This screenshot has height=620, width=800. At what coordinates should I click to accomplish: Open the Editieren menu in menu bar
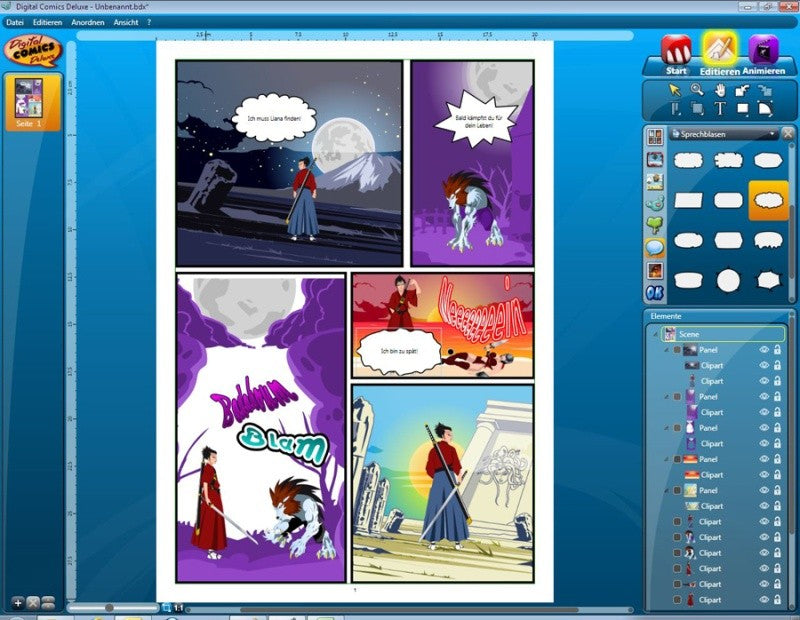47,22
